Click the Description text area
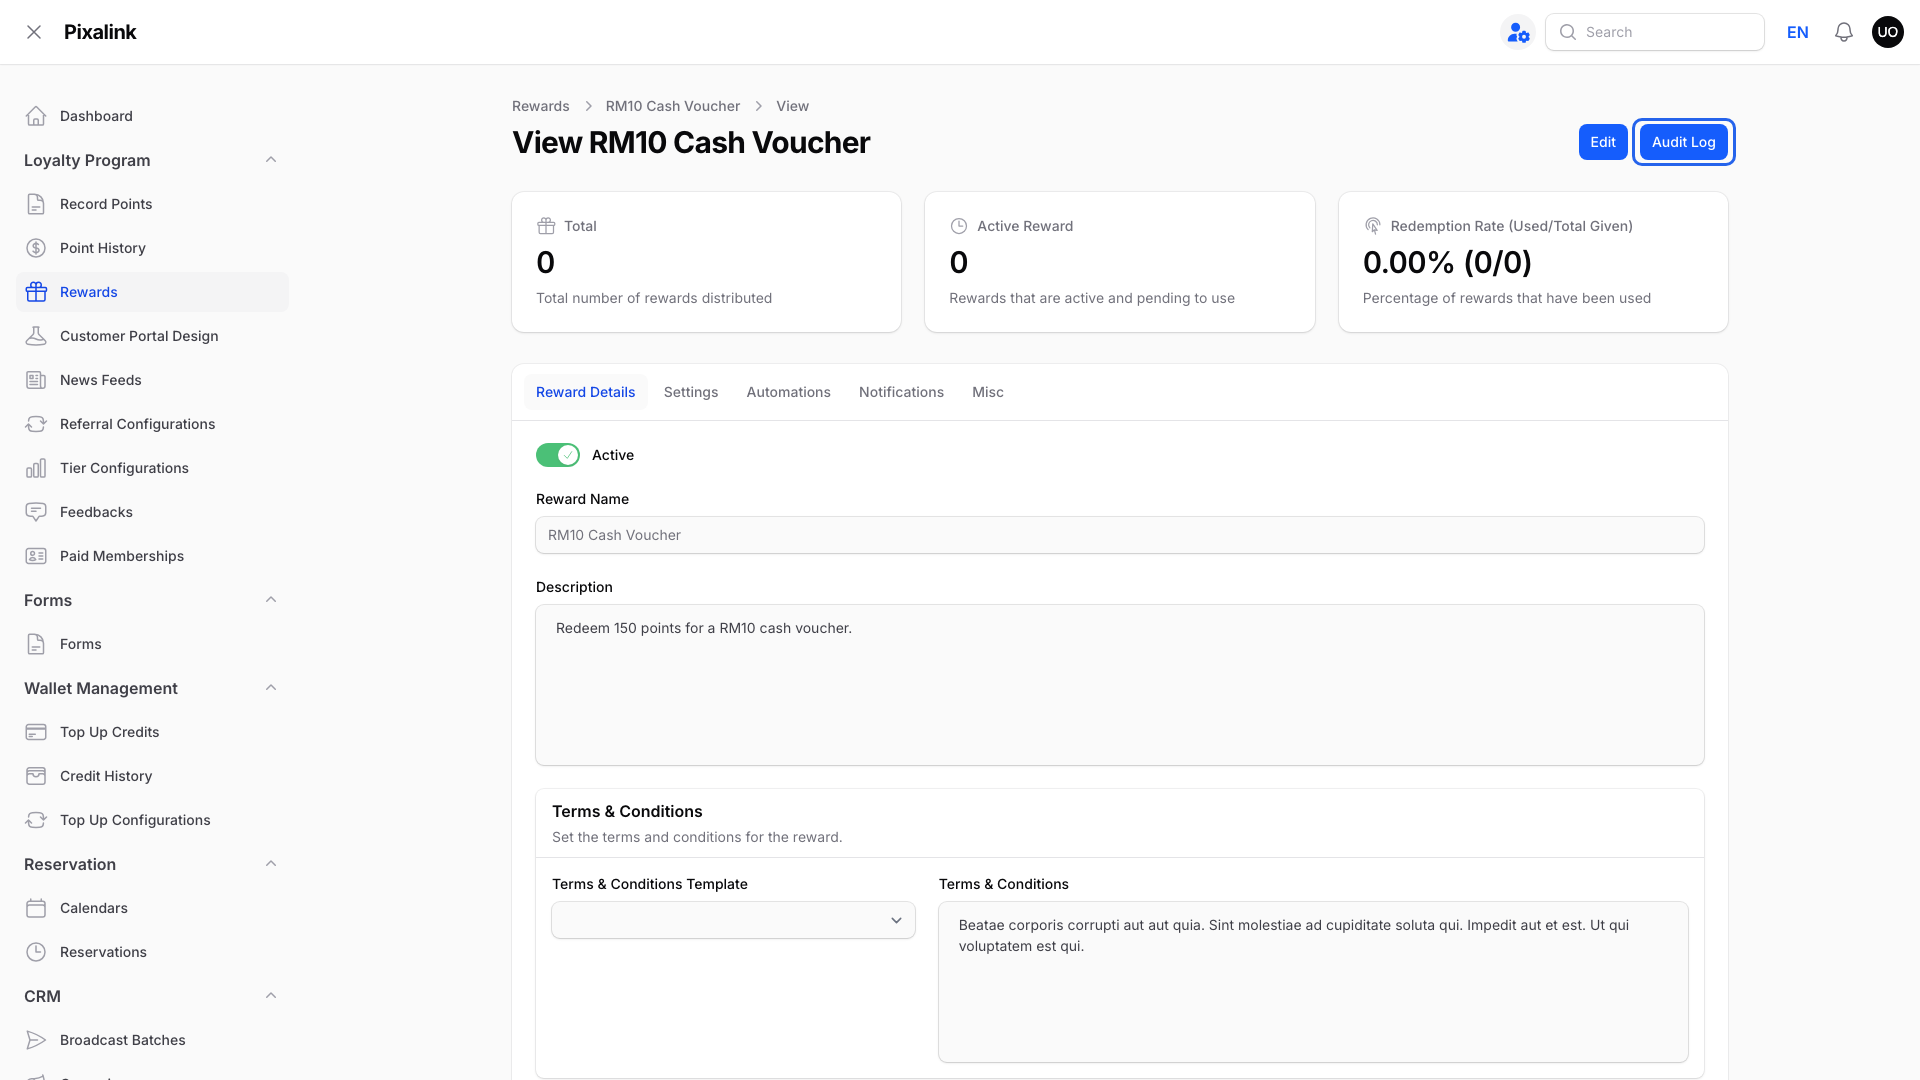Image resolution: width=1920 pixels, height=1080 pixels. (1120, 685)
